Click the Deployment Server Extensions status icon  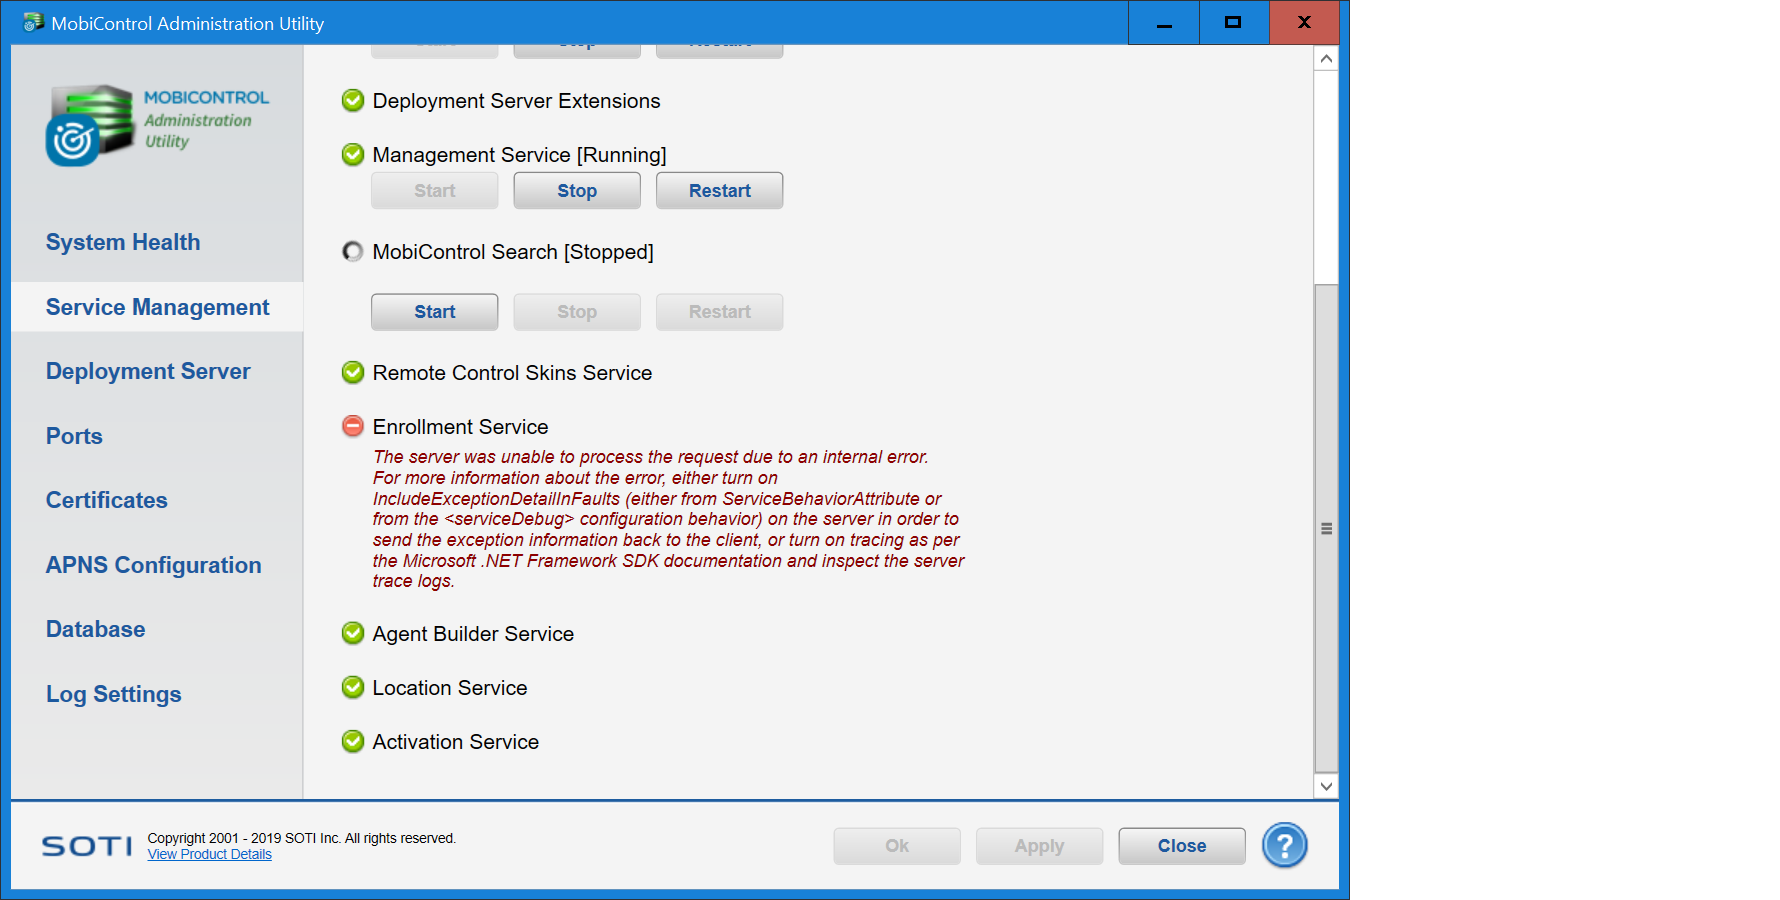click(353, 101)
